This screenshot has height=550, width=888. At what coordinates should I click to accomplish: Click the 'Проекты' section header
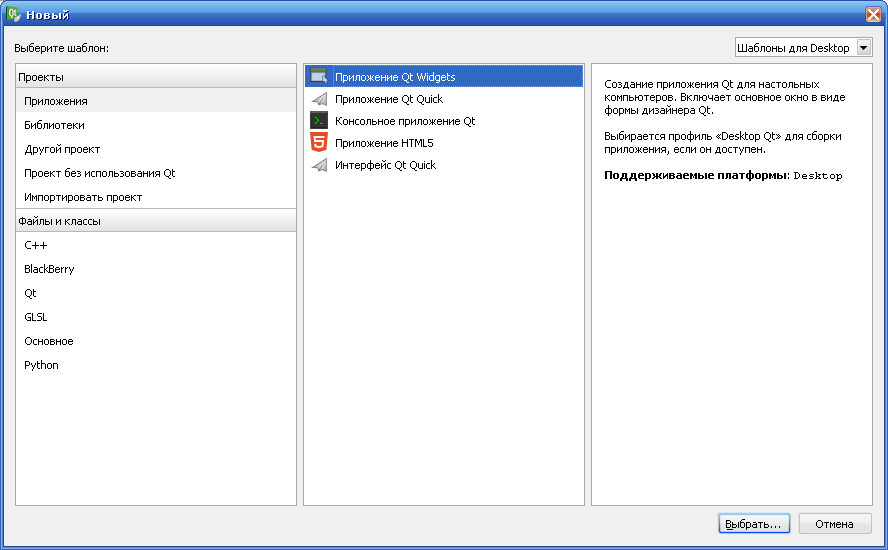pos(156,76)
